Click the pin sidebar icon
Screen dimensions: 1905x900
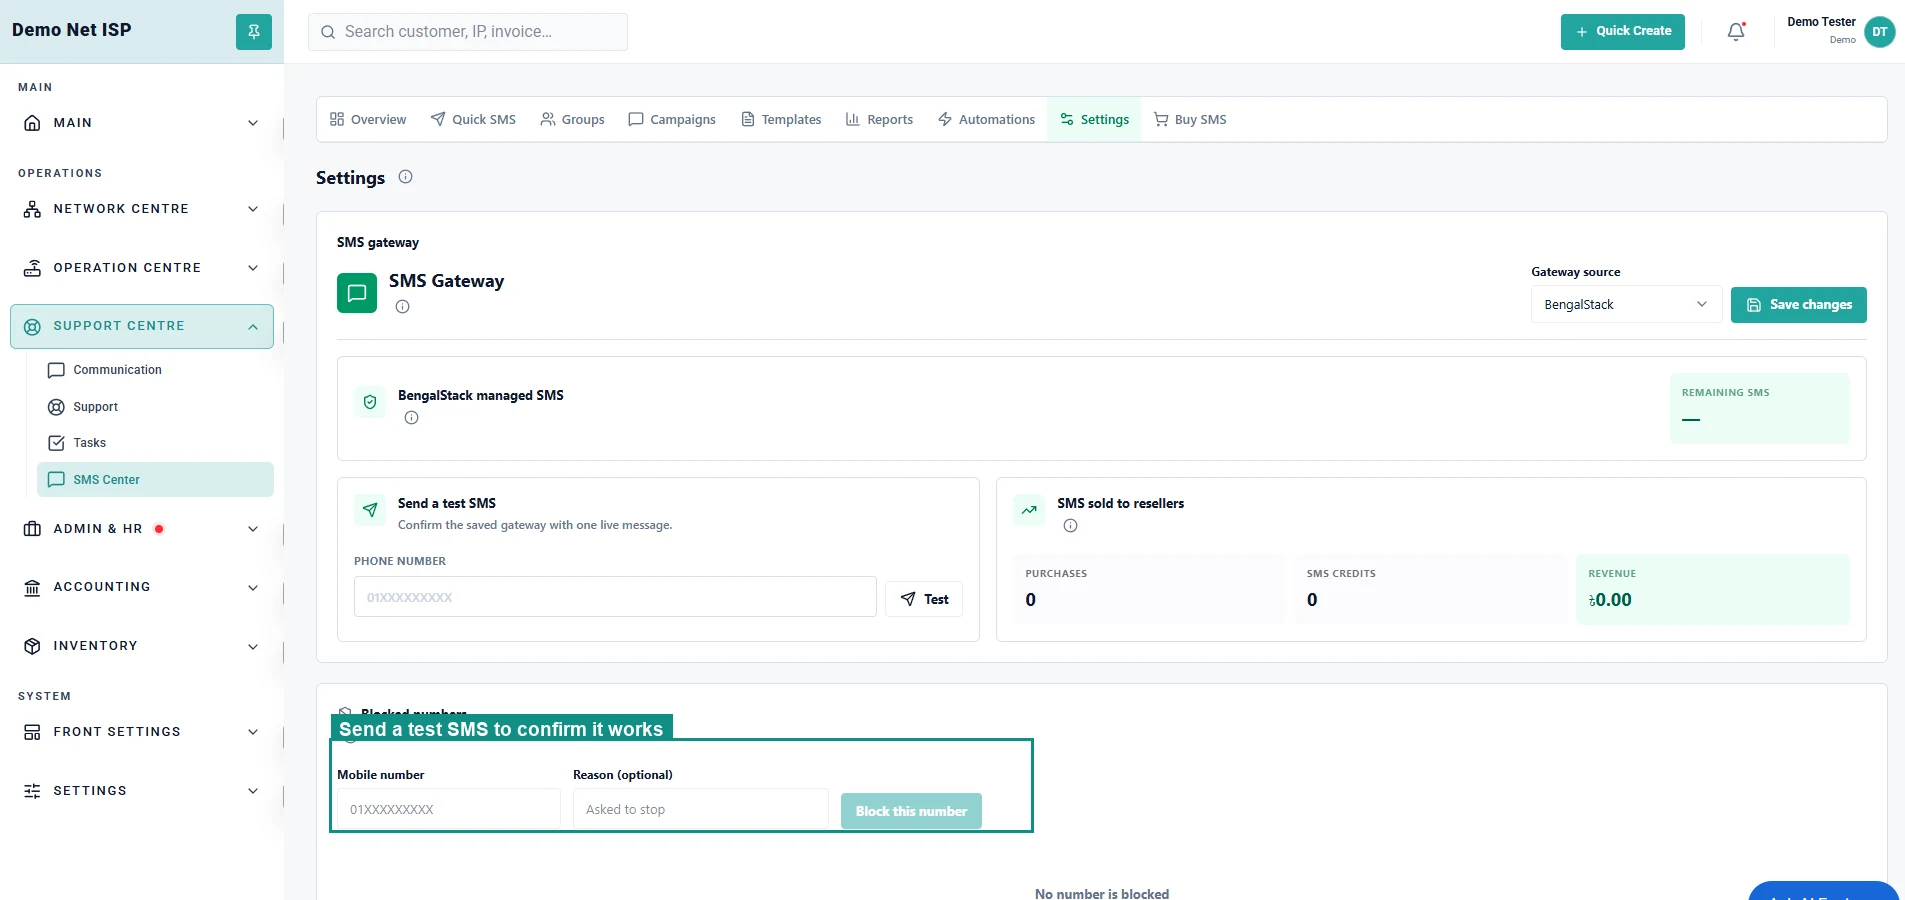254,32
